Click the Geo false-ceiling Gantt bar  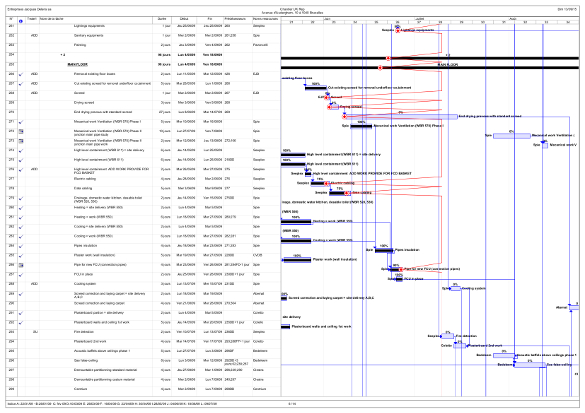click(530, 365)
